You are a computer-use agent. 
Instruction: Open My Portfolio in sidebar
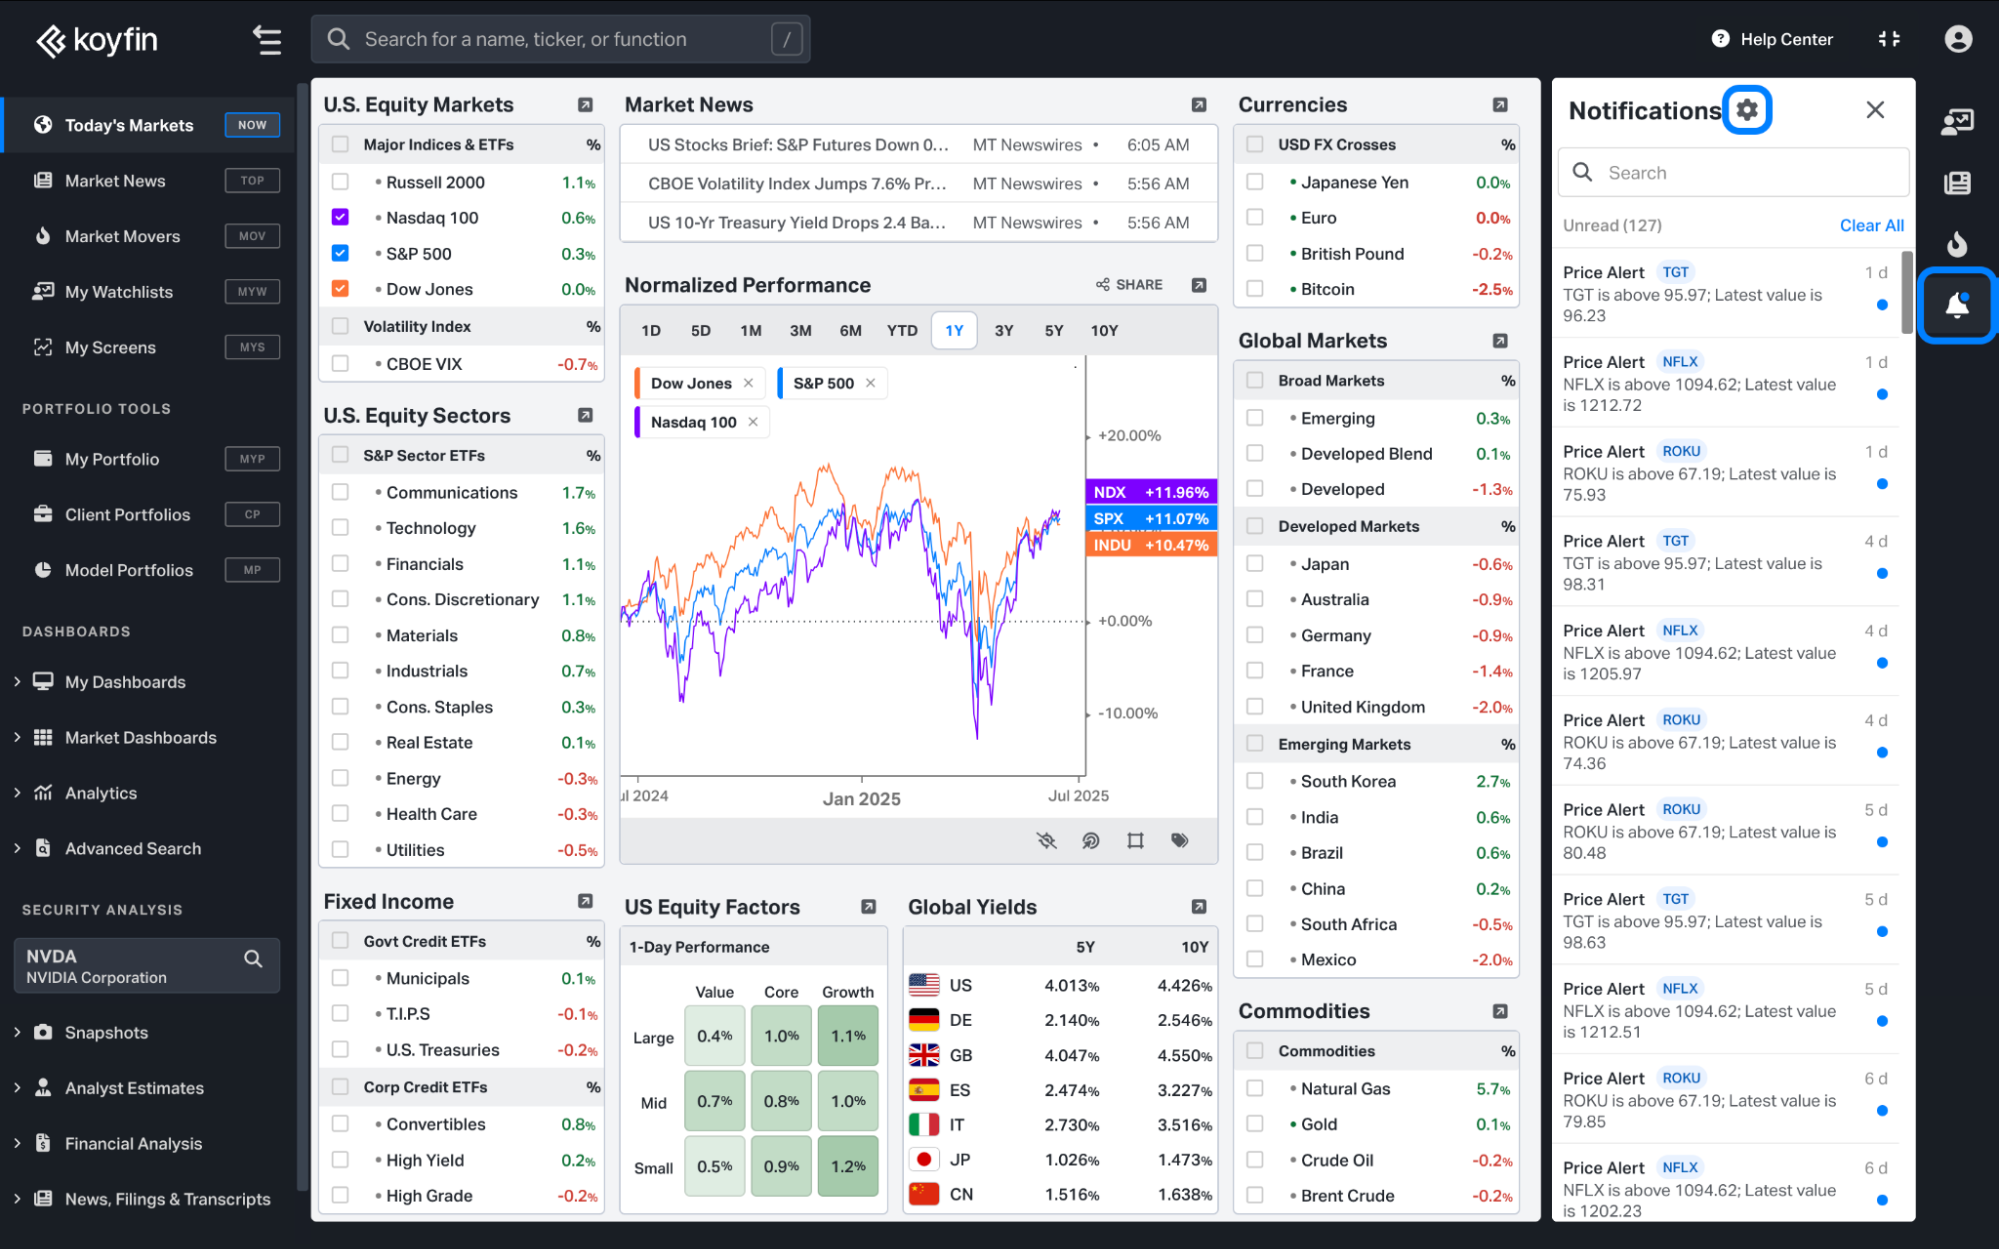tap(148, 459)
